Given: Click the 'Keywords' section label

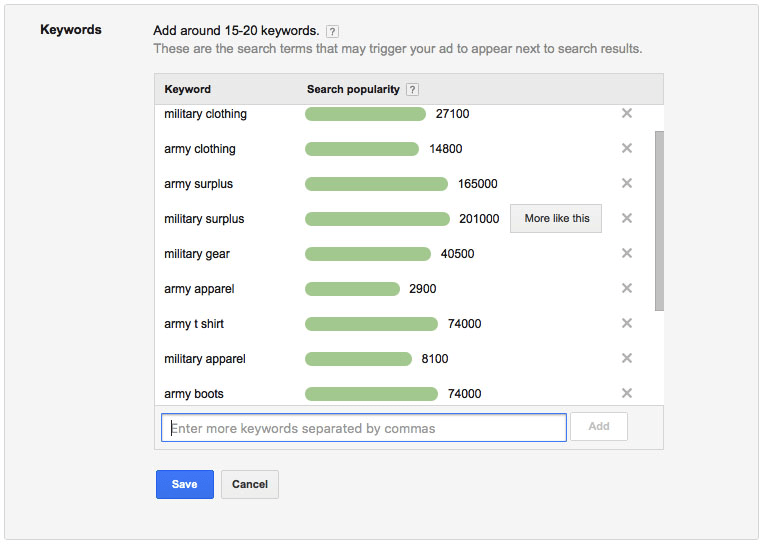Looking at the screenshot, I should click(71, 30).
